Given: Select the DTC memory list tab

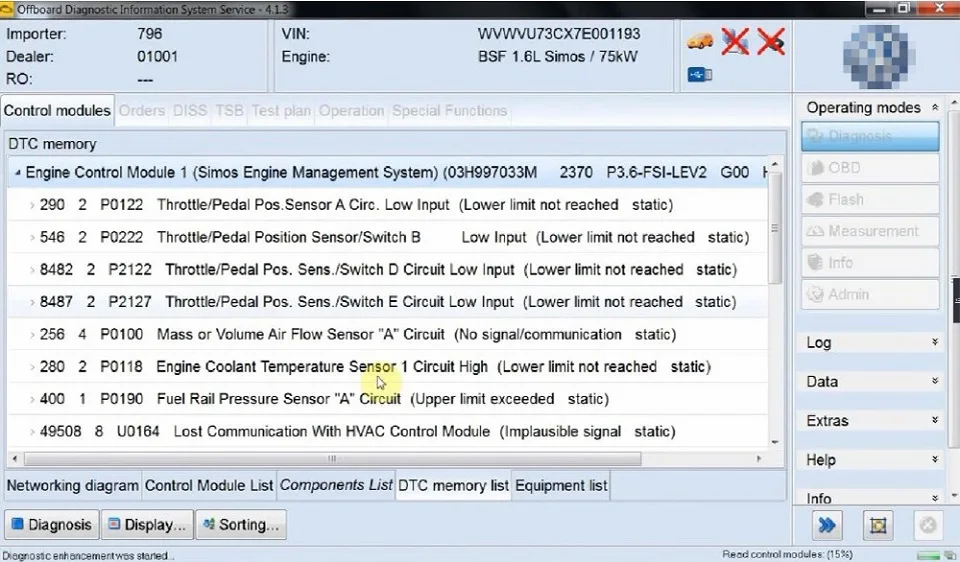Looking at the screenshot, I should point(453,485).
